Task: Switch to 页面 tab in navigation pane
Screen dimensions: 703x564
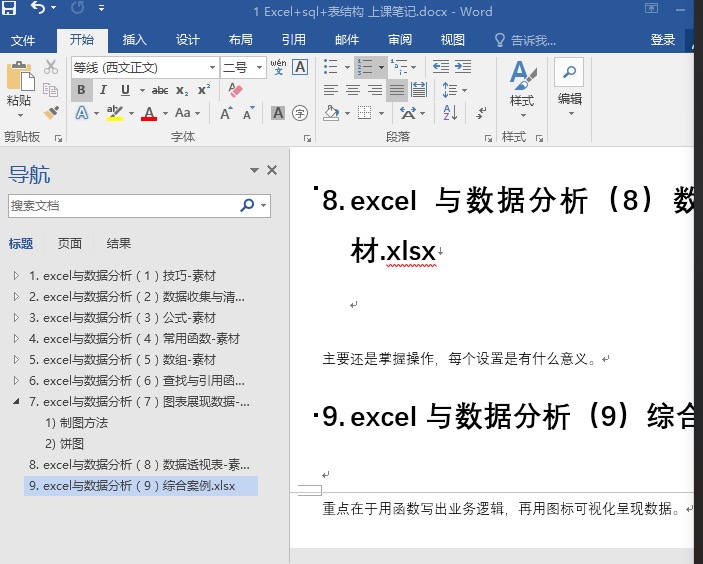Action: [70, 243]
